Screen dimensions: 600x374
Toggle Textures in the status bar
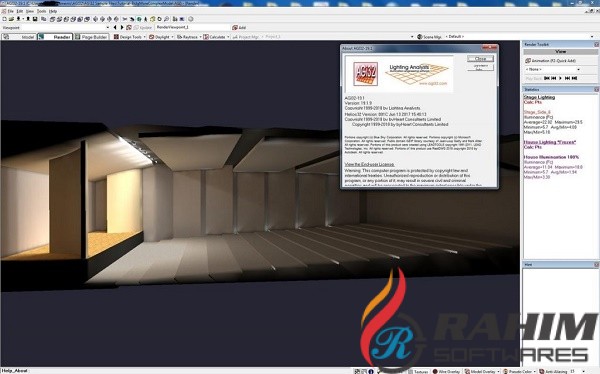(419, 371)
